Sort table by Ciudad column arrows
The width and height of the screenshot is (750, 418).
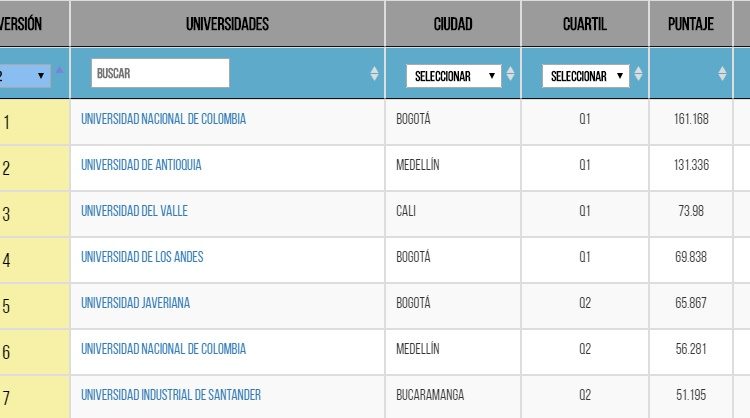511,74
